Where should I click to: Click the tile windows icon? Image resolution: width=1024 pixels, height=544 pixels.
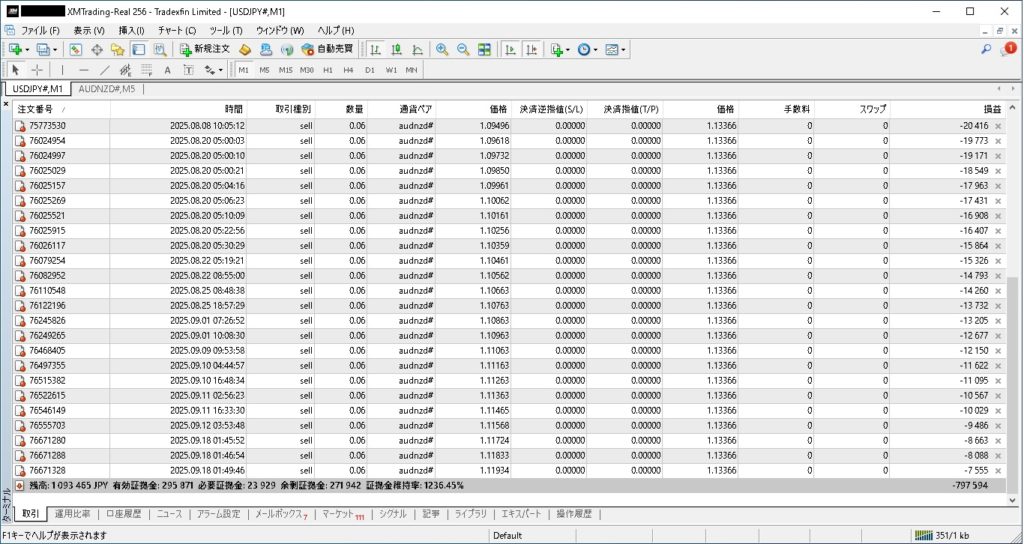click(484, 49)
